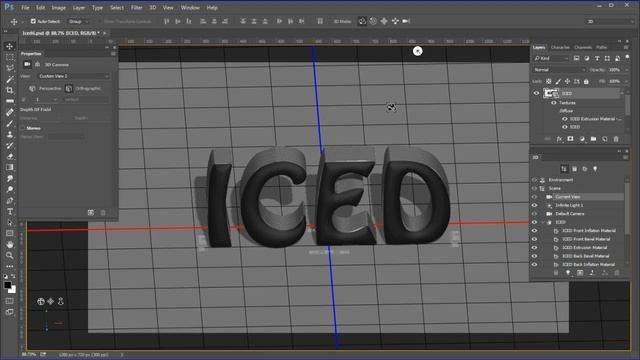
Task: Select the Clone Stamp tool
Action: [10, 134]
